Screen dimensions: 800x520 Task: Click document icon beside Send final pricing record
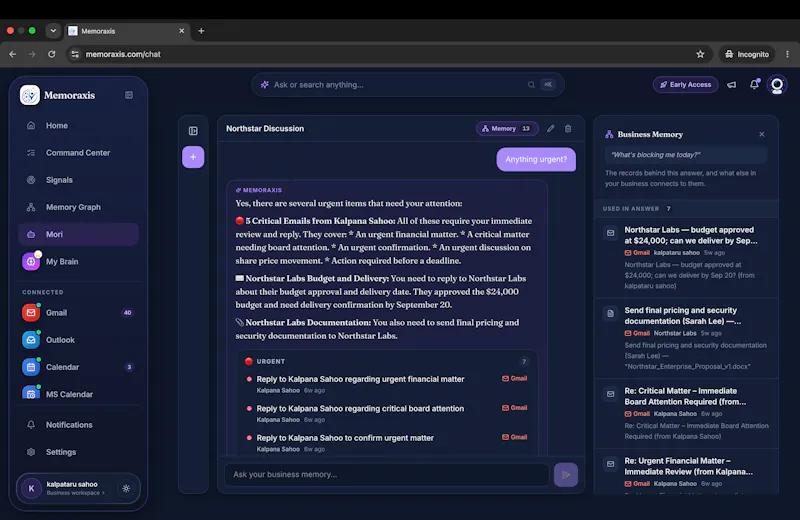pyautogui.click(x=610, y=313)
